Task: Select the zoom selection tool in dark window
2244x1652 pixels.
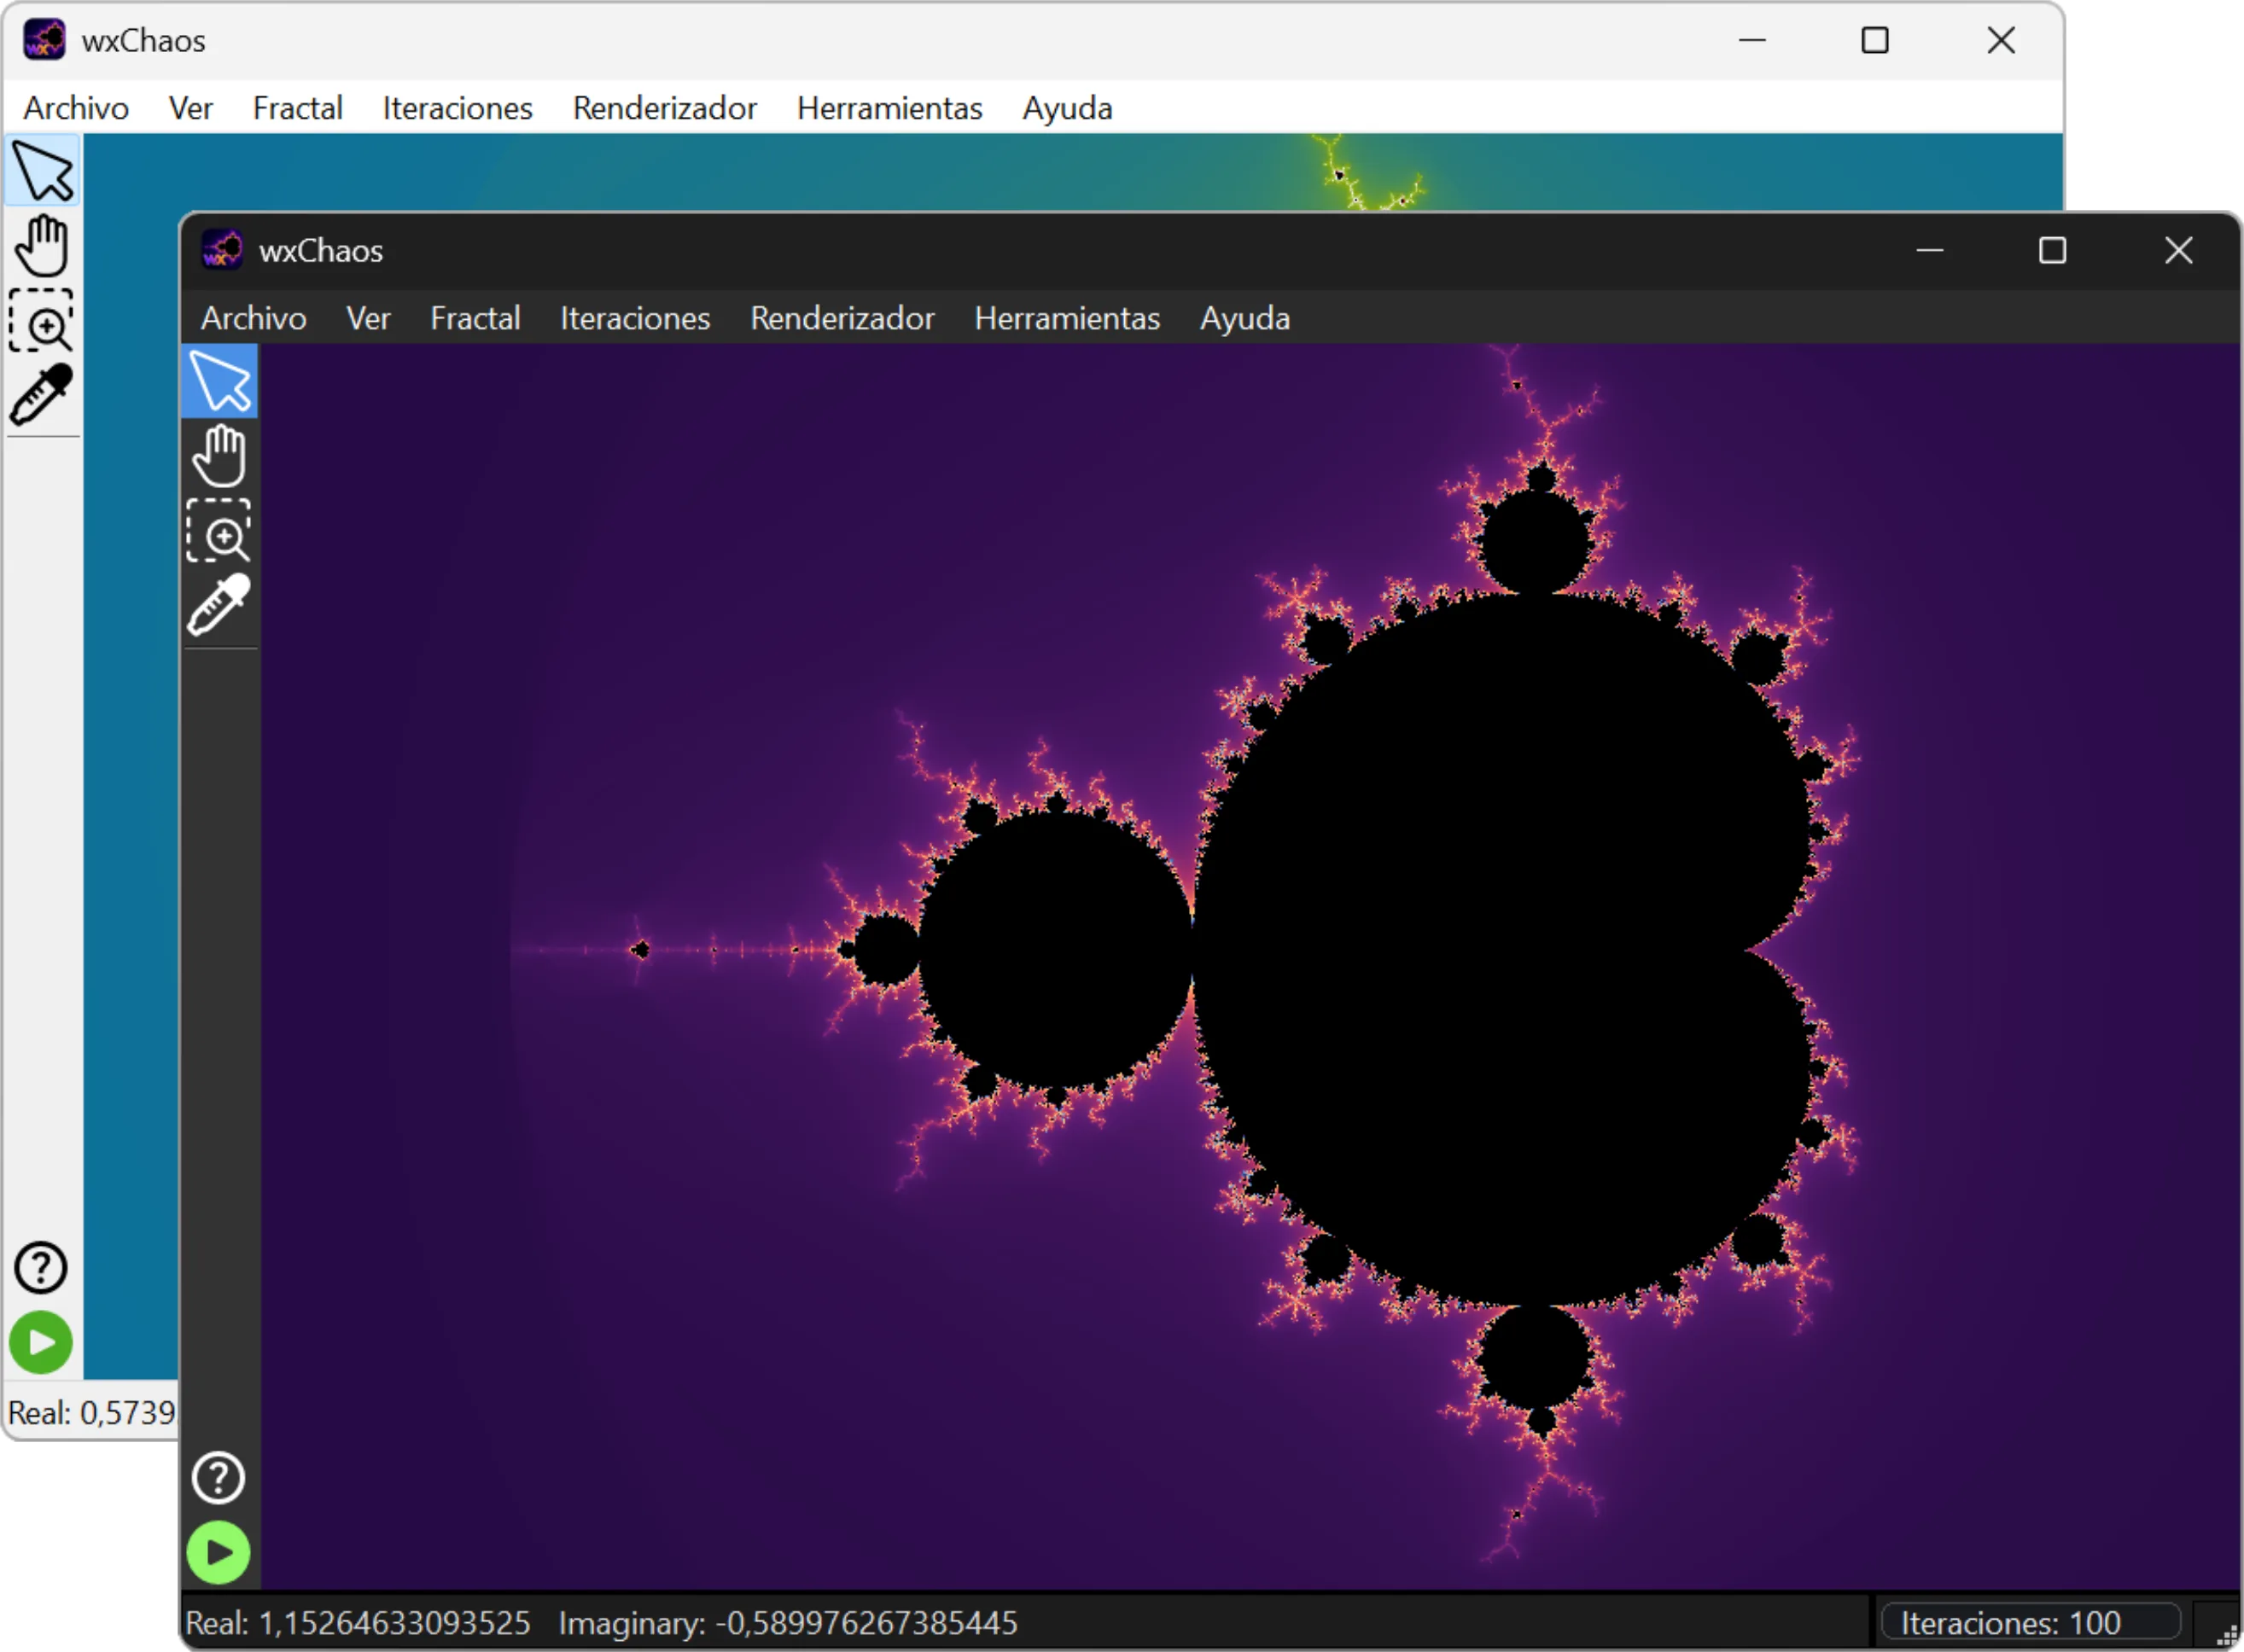Action: [x=219, y=530]
